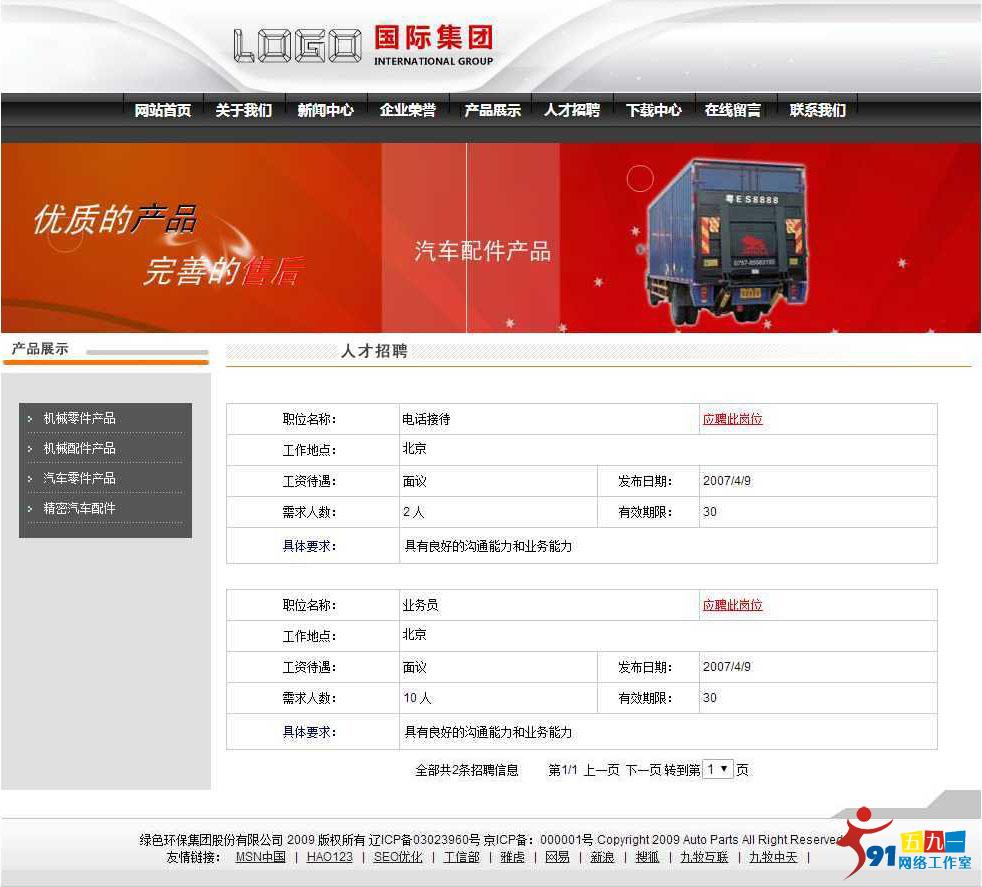Image resolution: width=982 pixels, height=887 pixels.
Task: Open the 下载中心 page
Action: [654, 111]
